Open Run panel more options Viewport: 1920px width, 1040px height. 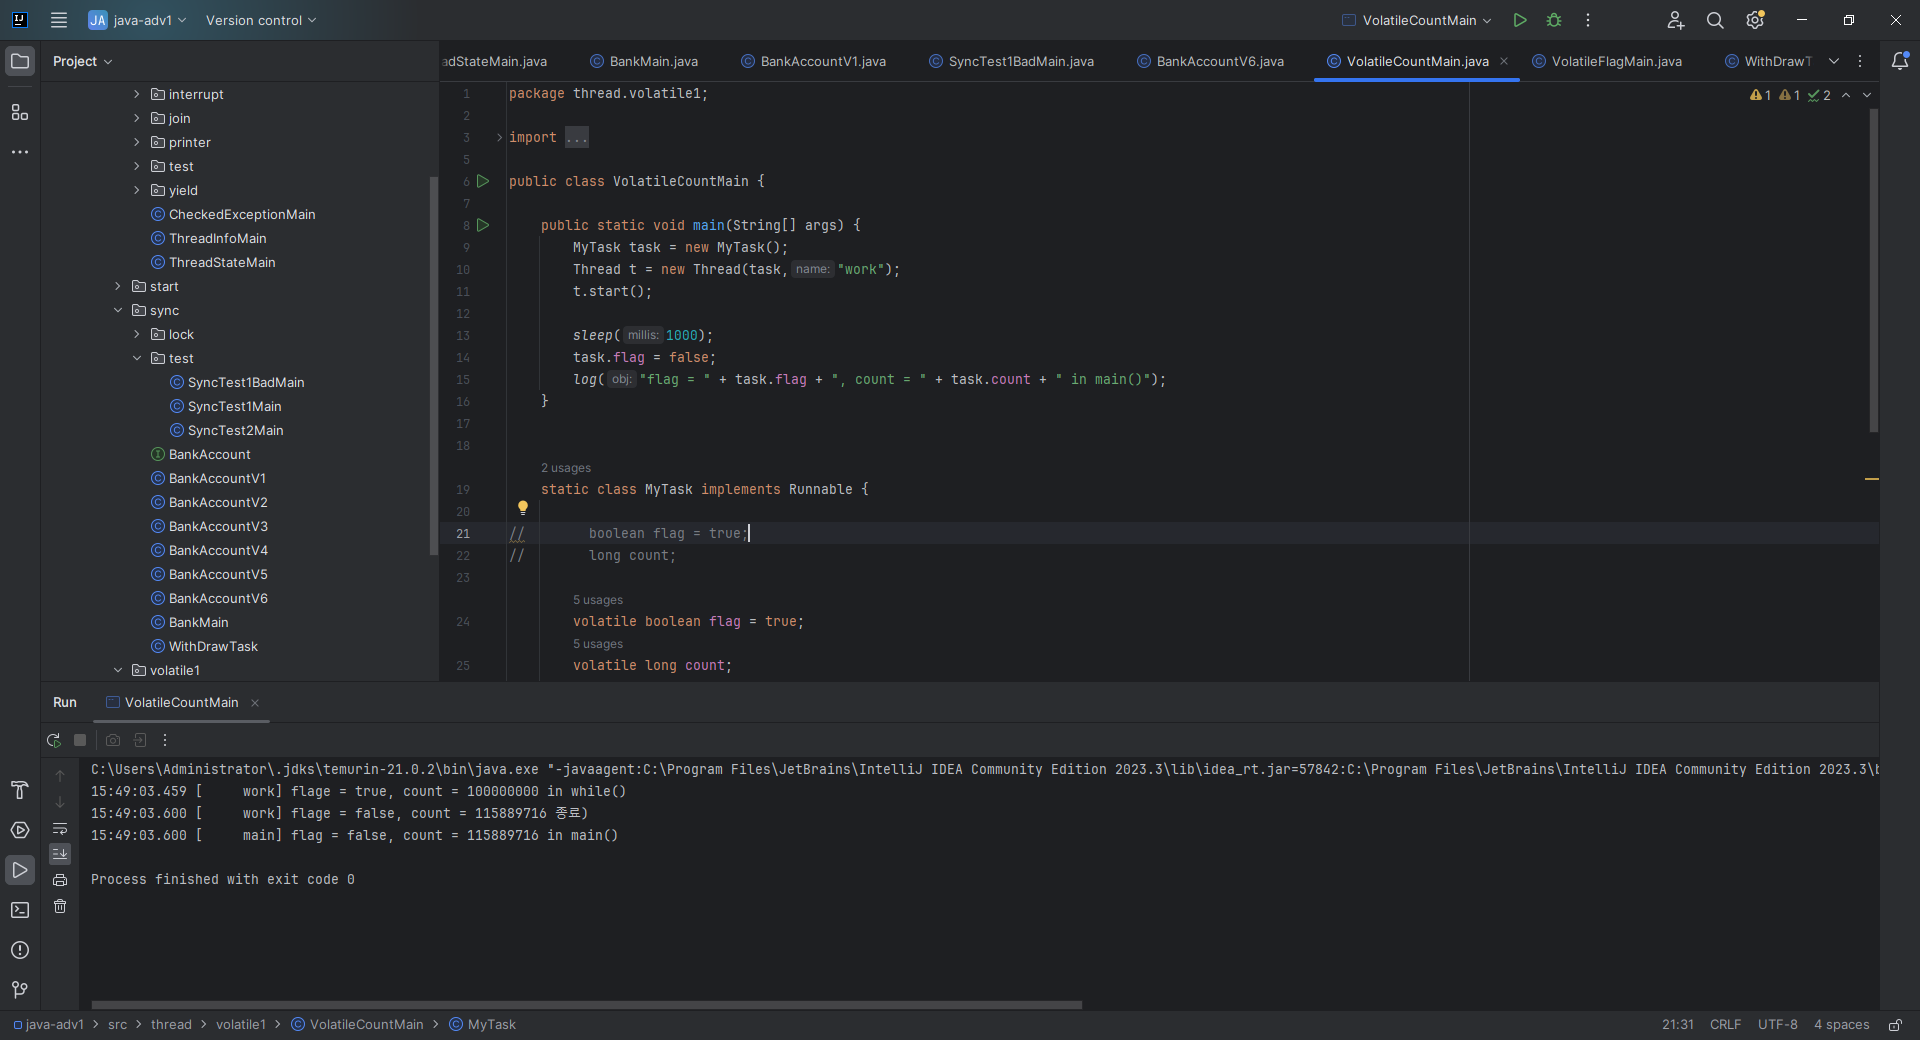[x=165, y=740]
